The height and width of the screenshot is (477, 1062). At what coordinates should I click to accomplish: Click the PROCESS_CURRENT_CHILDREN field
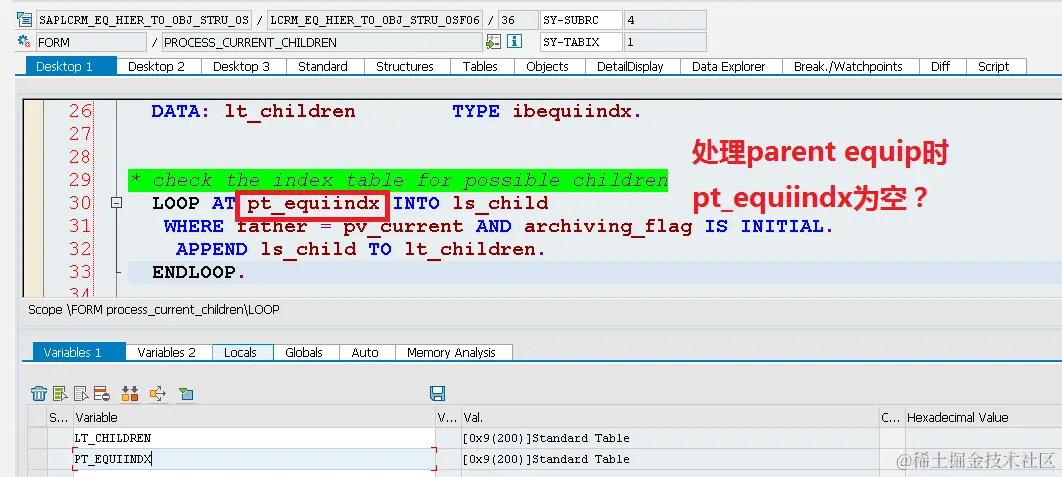pyautogui.click(x=322, y=42)
